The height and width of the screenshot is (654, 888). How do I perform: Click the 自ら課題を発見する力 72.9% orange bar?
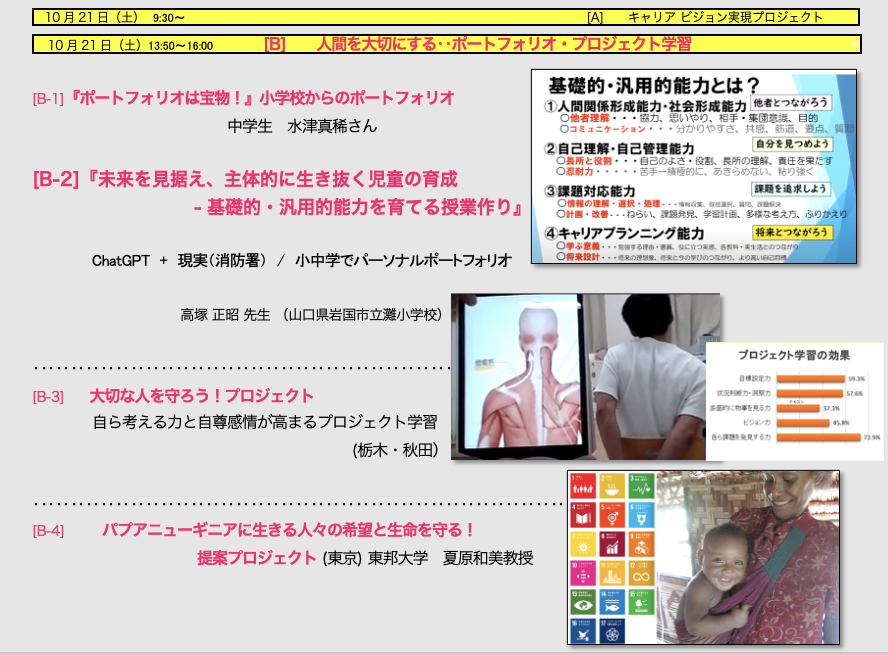pos(818,438)
